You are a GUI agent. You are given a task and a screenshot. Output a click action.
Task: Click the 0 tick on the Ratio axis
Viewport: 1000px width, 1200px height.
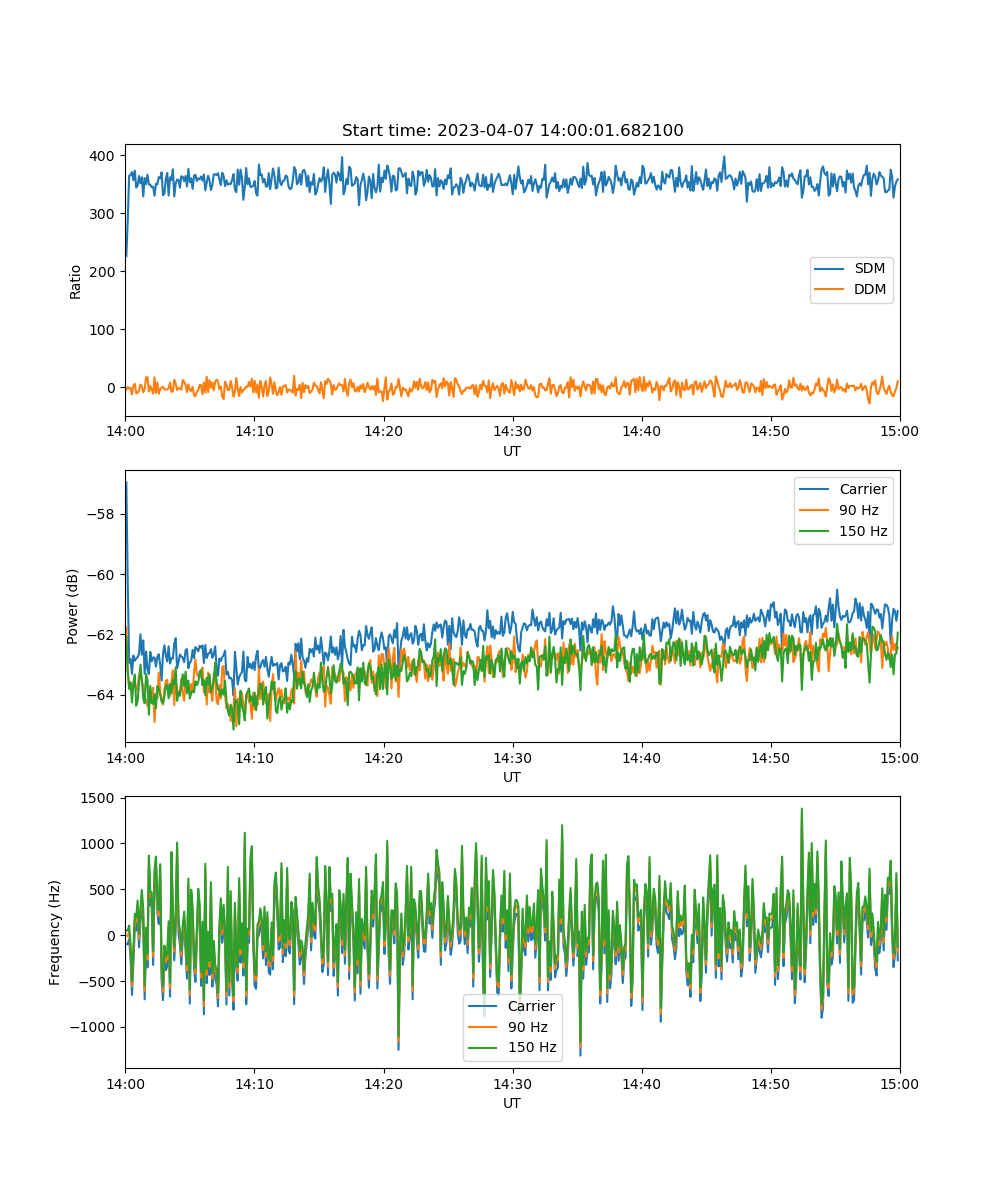pos(113,388)
